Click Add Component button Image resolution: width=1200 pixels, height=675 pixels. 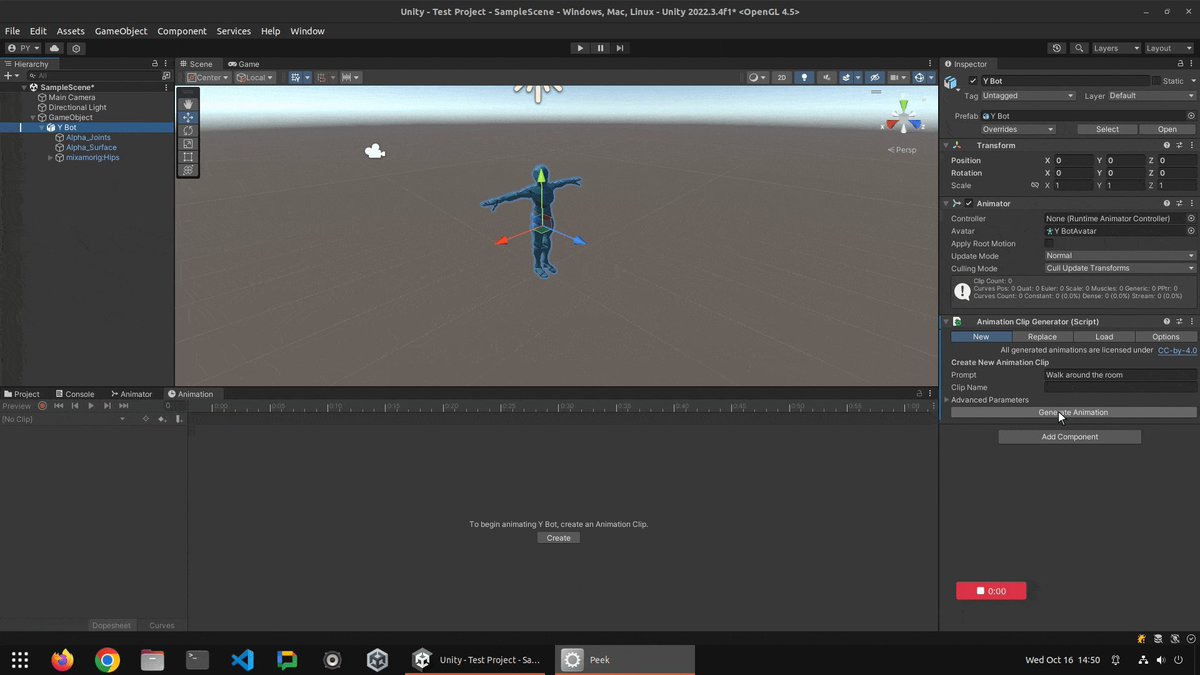click(1069, 437)
